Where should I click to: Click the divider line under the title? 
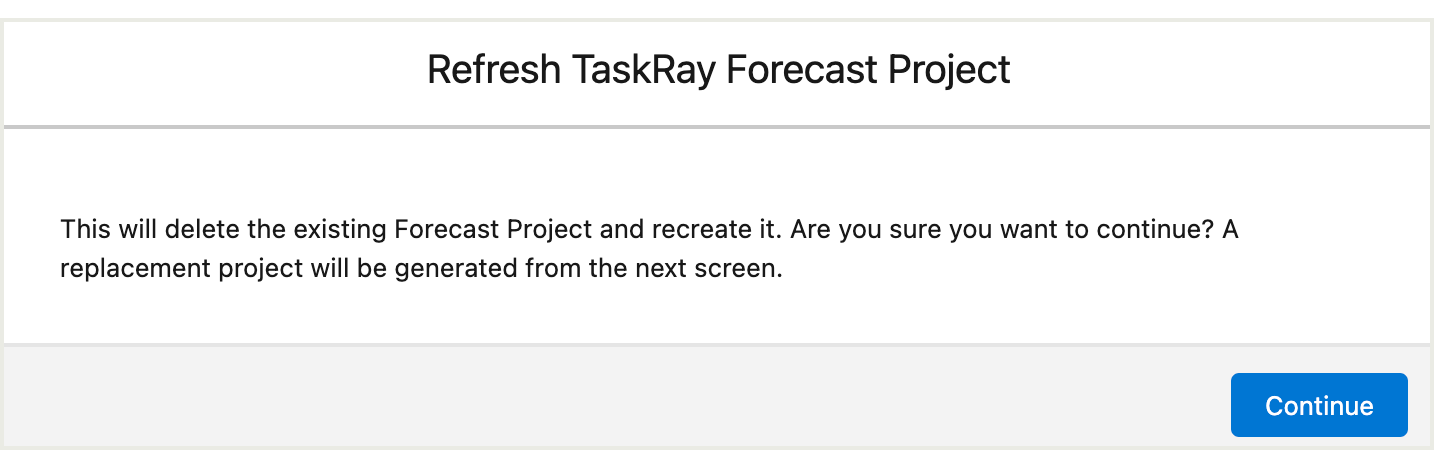(x=716, y=127)
